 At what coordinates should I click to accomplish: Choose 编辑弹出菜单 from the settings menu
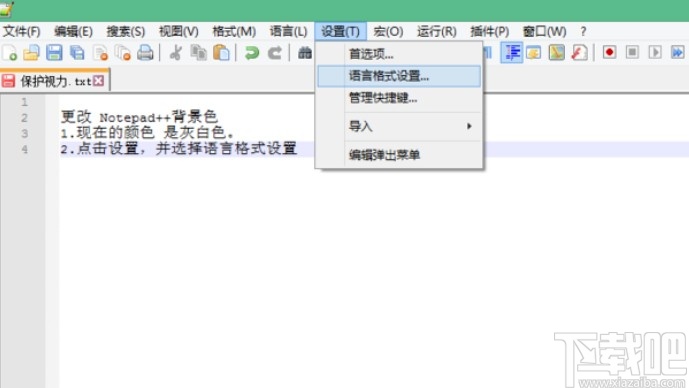click(x=399, y=155)
